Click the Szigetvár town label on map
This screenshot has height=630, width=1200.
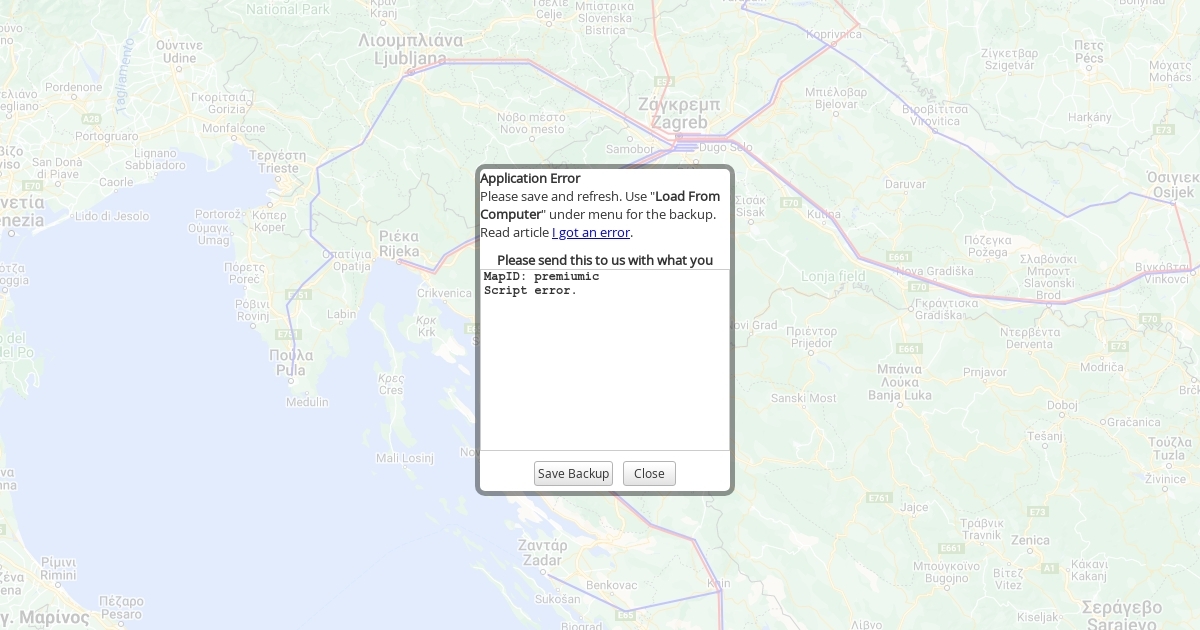click(1009, 58)
